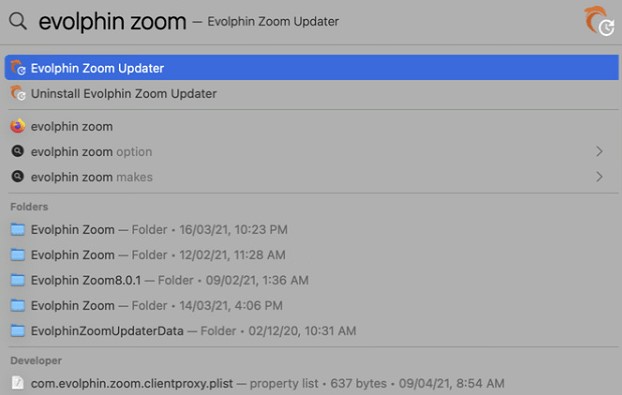Open com.evolphin.zoom.clientproxy.plist property list

[x=311, y=383]
